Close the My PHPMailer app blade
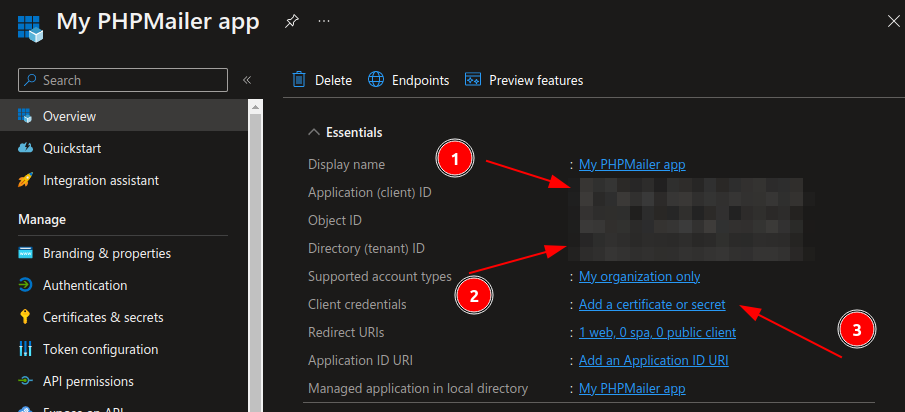The image size is (905, 412). (892, 22)
